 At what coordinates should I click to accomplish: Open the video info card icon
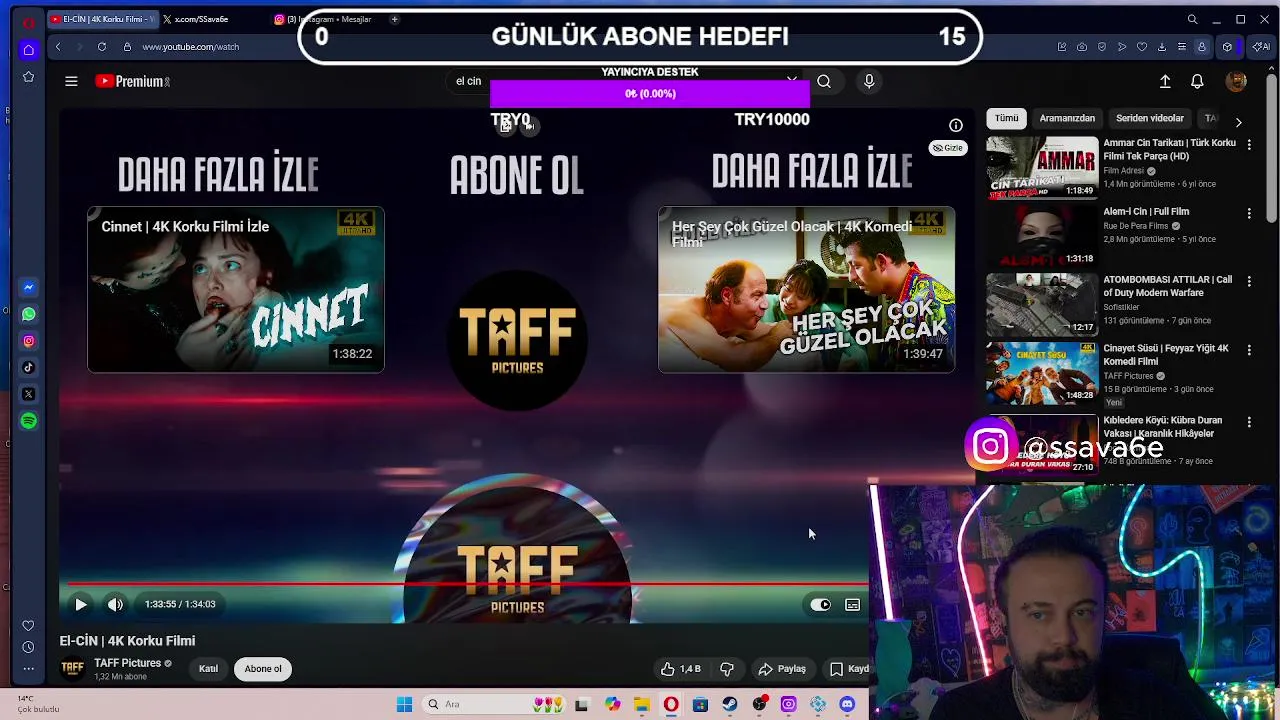pos(956,125)
